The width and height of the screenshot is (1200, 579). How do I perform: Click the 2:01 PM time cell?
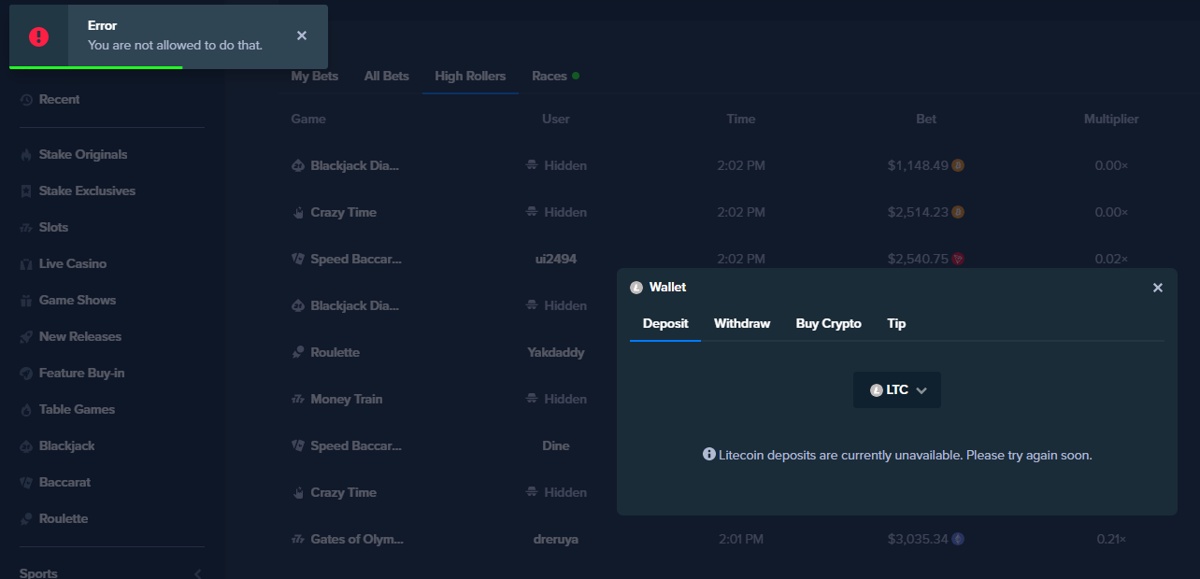741,539
